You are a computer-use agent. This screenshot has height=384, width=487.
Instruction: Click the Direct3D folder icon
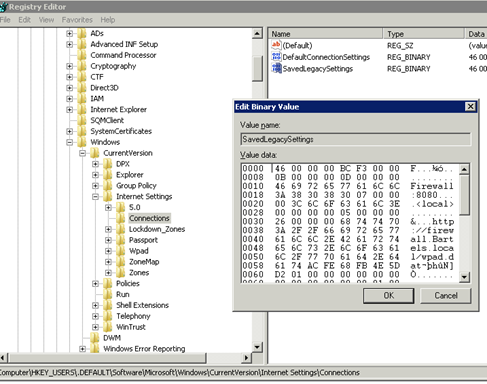pos(82,88)
